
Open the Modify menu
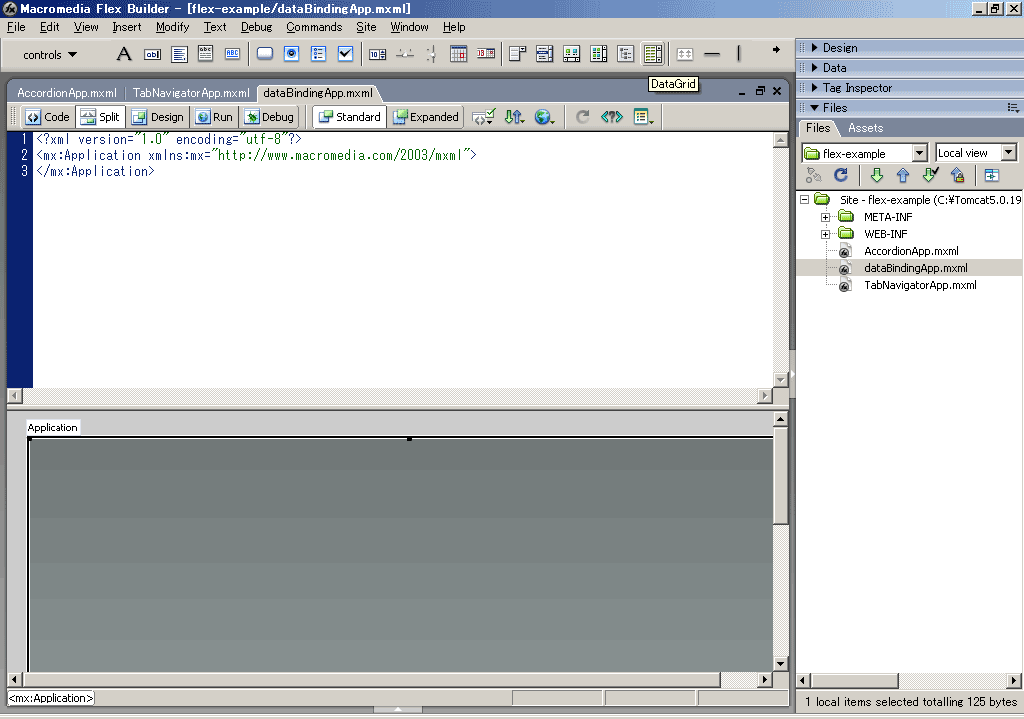[172, 27]
